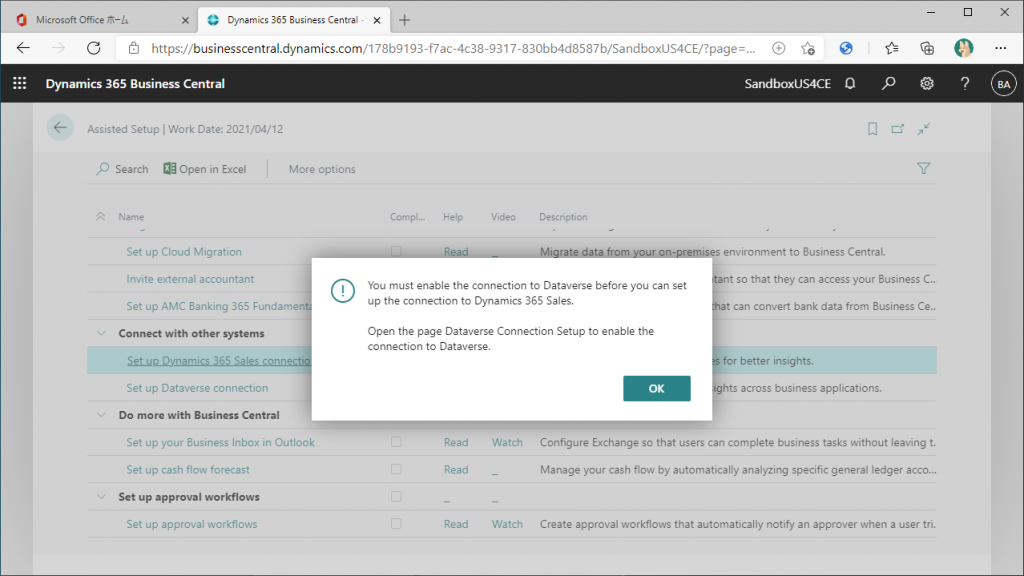Click the browser address bar URL
Image resolution: width=1024 pixels, height=576 pixels.
453,48
